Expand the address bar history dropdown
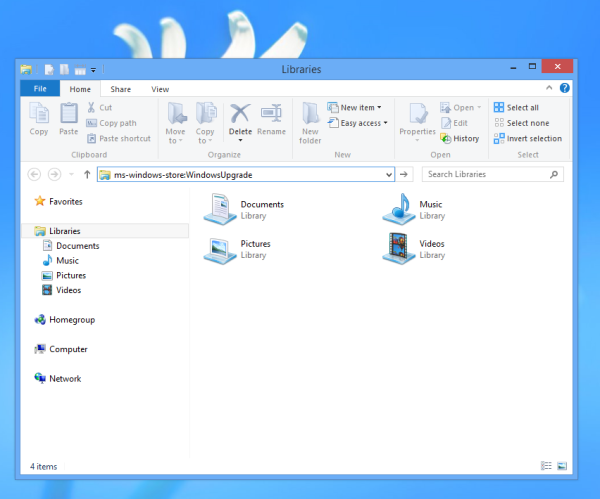Viewport: 600px width, 499px height. pyautogui.click(x=389, y=174)
